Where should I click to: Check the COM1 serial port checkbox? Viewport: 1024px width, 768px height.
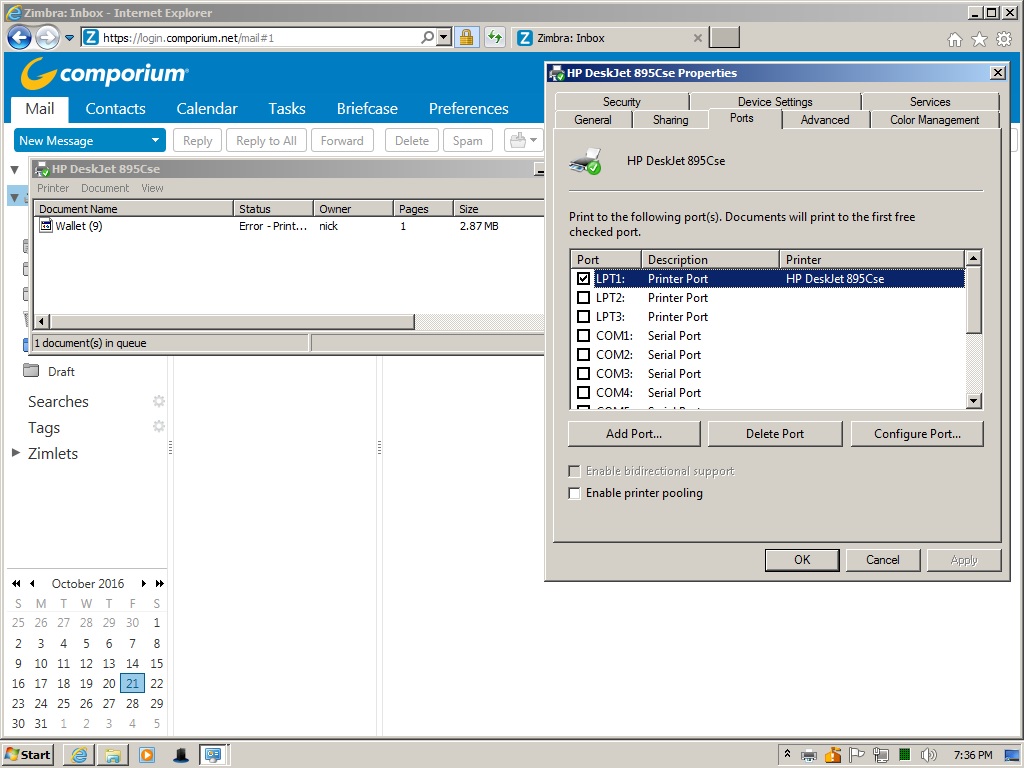(584, 336)
